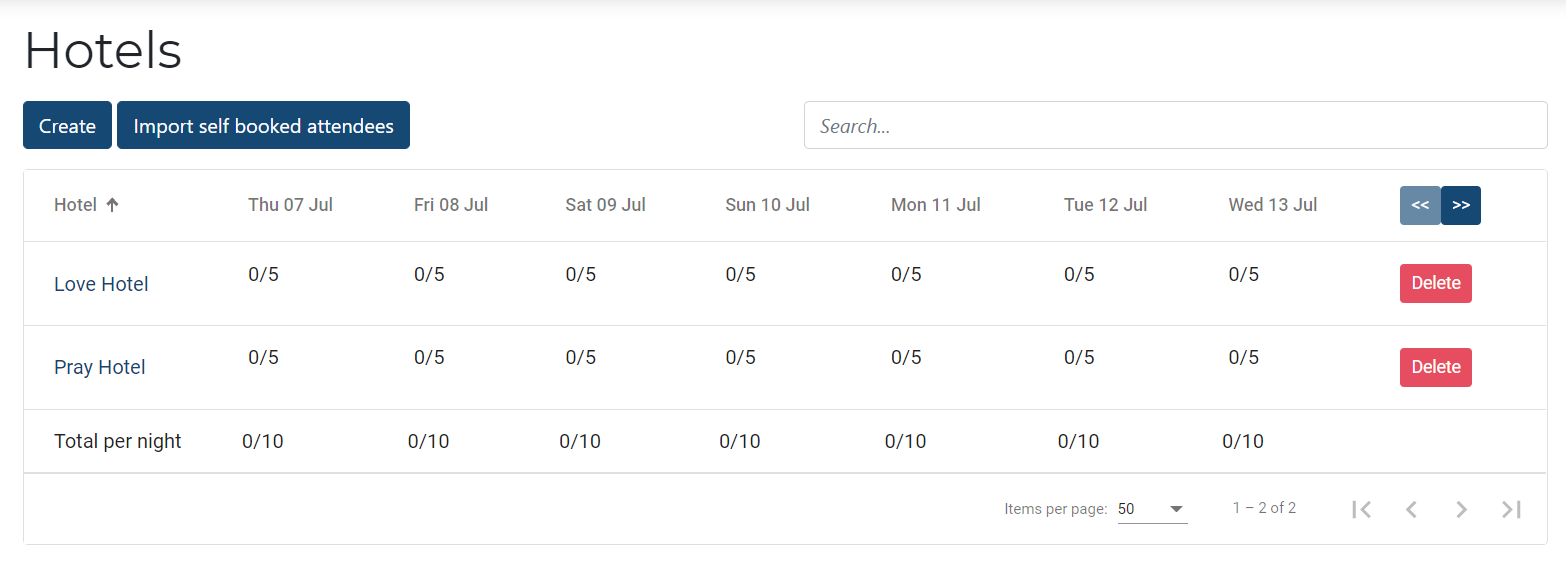Shift dates back with << button
The height and width of the screenshot is (583, 1566).
point(1420,205)
